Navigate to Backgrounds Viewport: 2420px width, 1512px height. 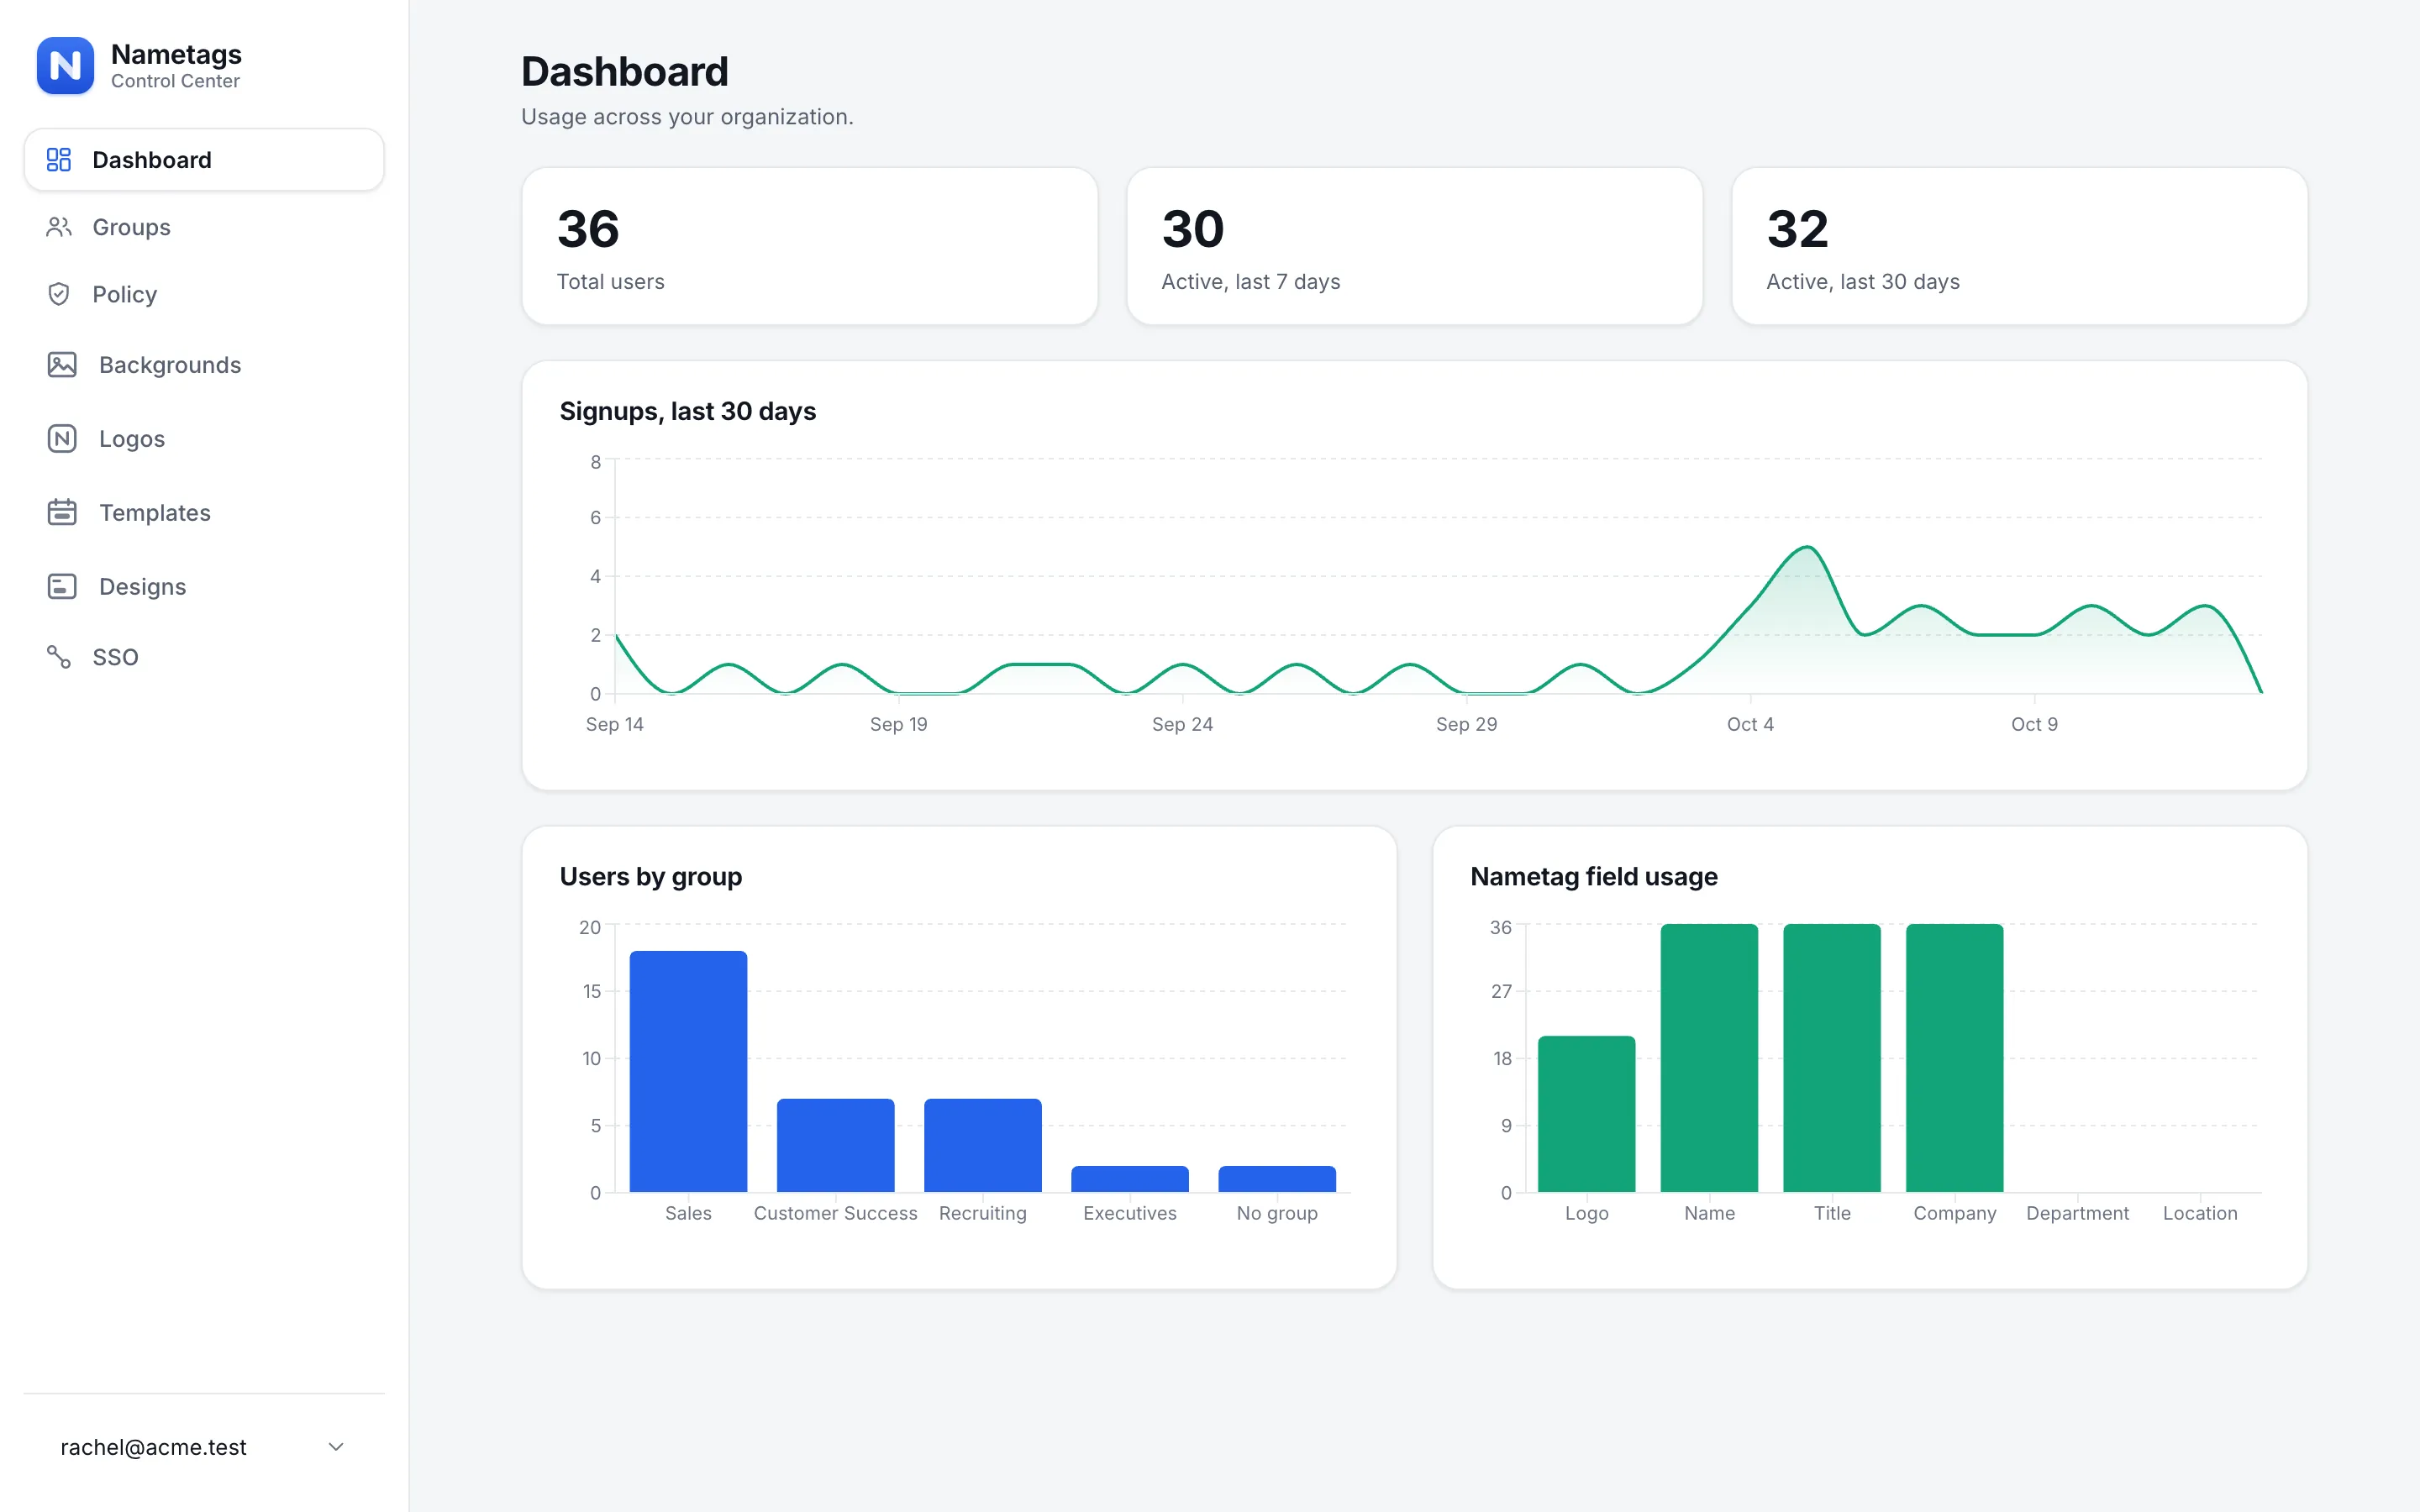(204, 365)
